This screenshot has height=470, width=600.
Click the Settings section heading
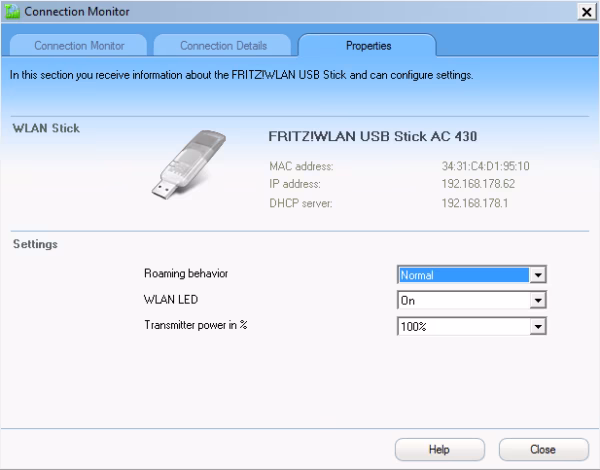point(35,244)
